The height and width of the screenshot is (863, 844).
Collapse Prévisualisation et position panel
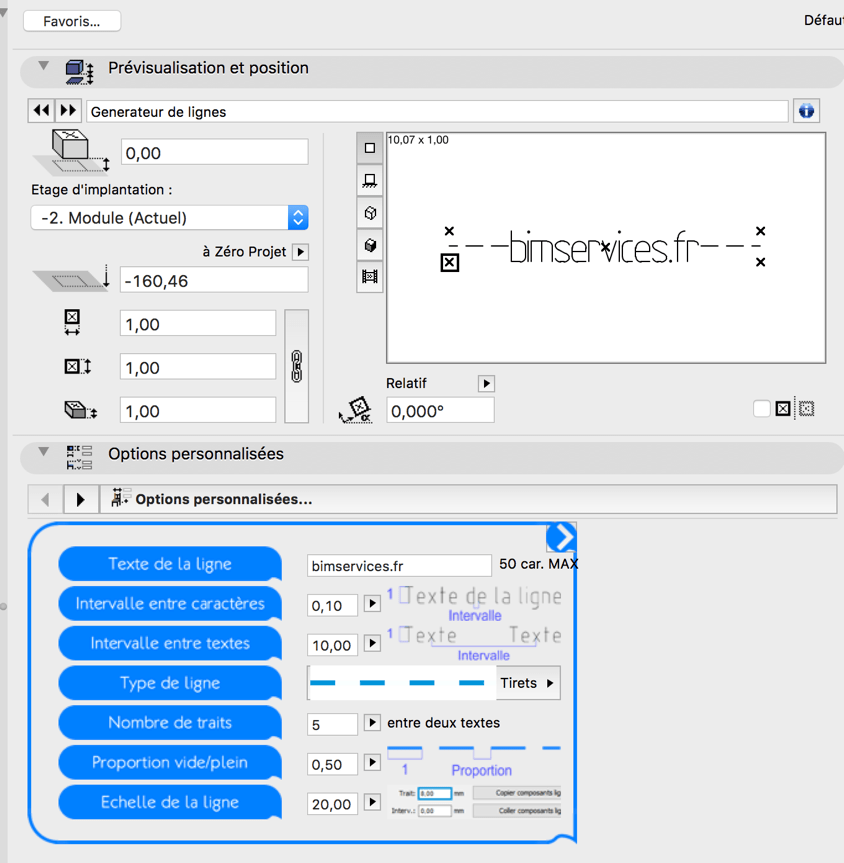(x=43, y=66)
